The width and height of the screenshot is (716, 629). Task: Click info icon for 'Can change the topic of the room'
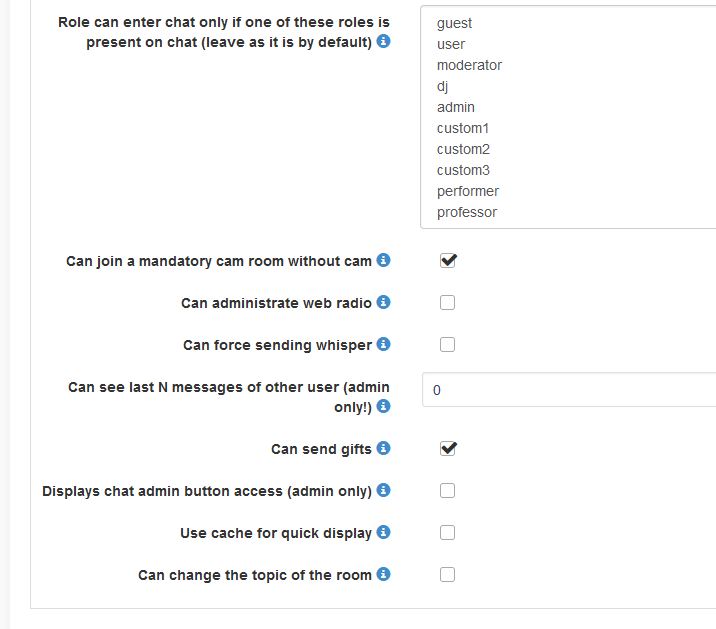click(384, 574)
